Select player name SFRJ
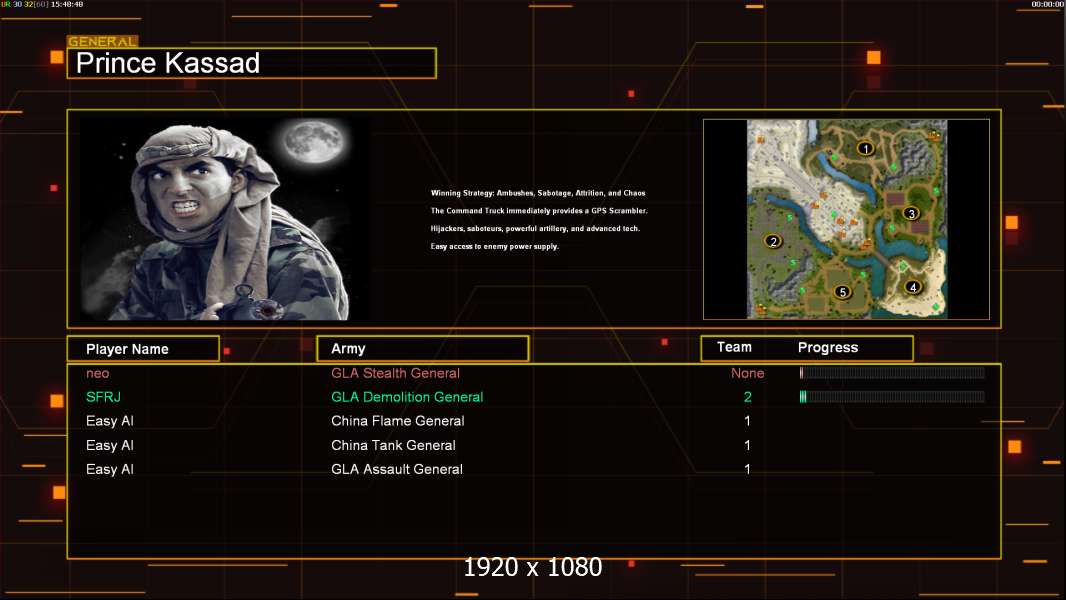This screenshot has width=1066, height=600. [x=103, y=397]
